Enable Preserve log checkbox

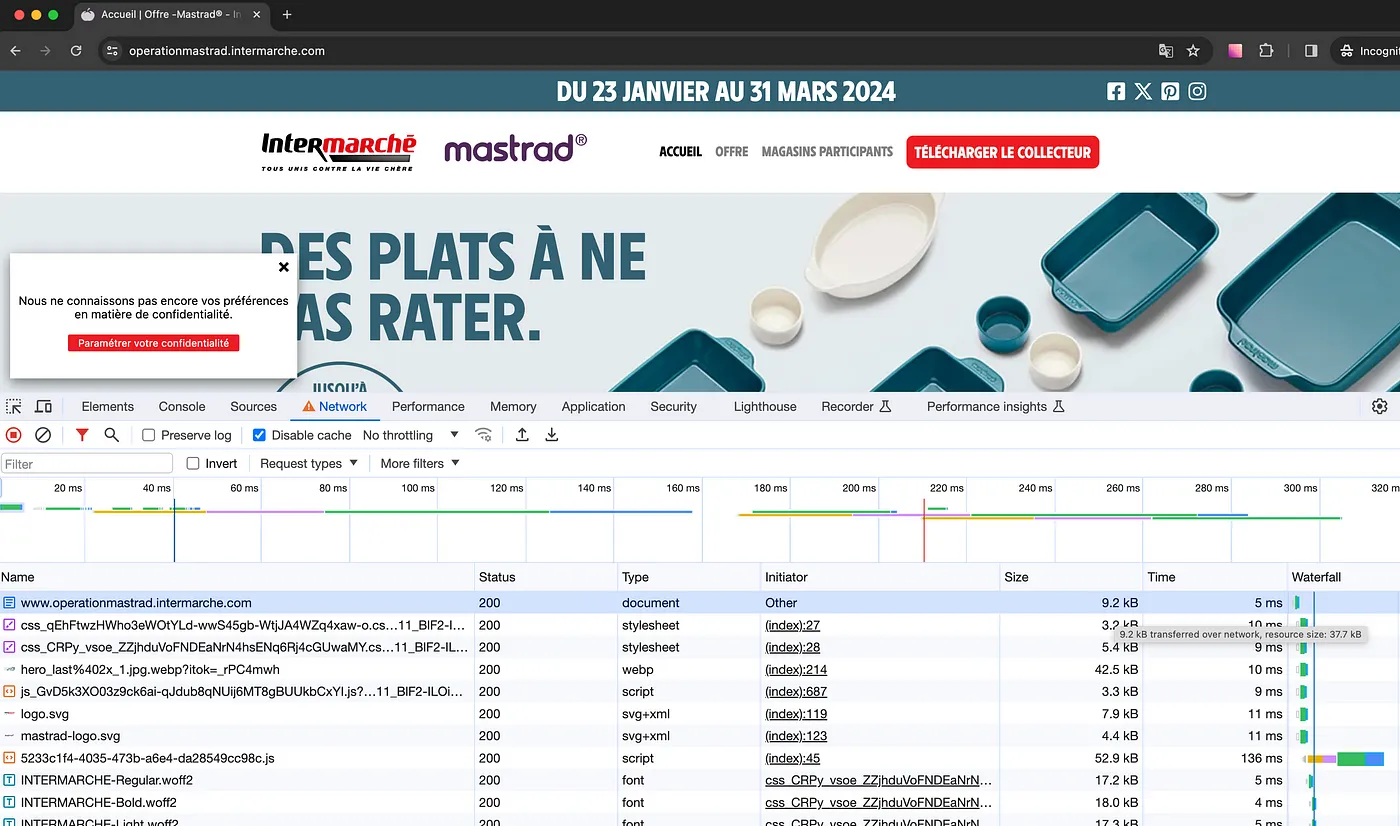tap(148, 435)
